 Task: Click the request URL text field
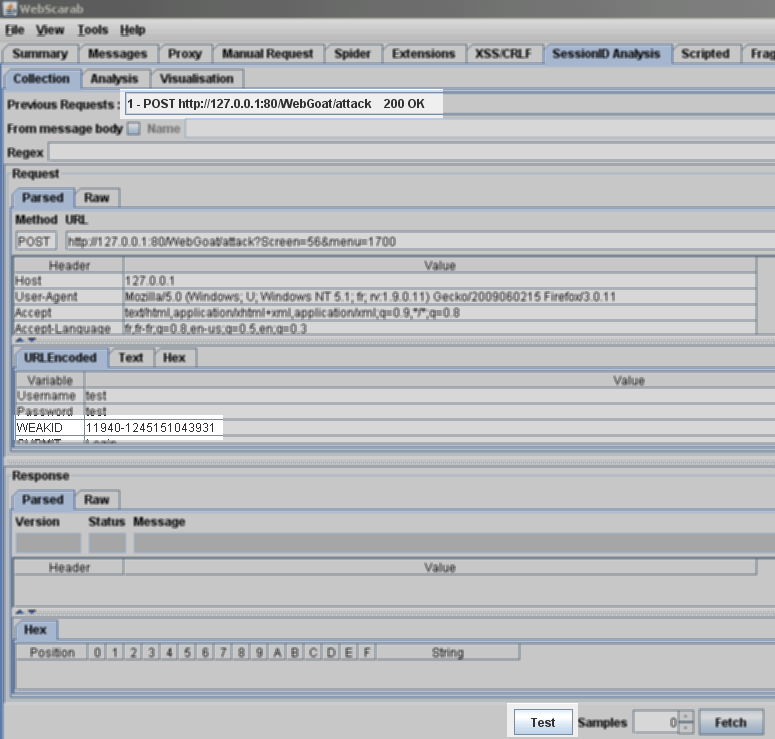tap(415, 241)
